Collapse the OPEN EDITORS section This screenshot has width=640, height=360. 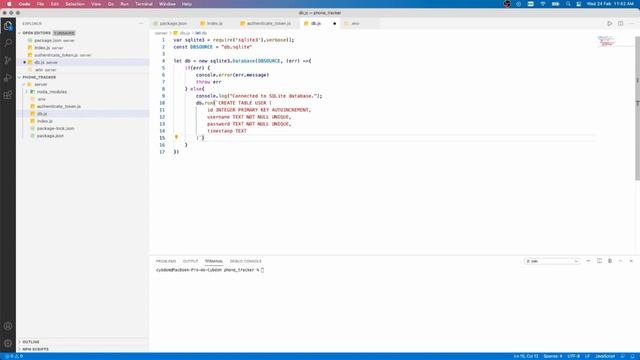tap(37, 33)
